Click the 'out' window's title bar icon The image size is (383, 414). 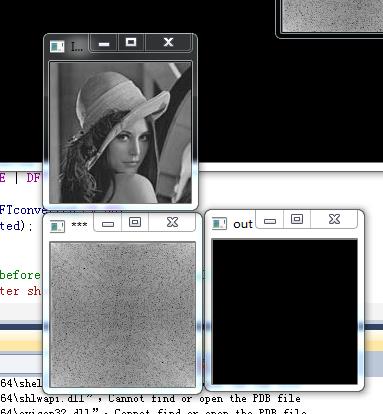coord(219,224)
